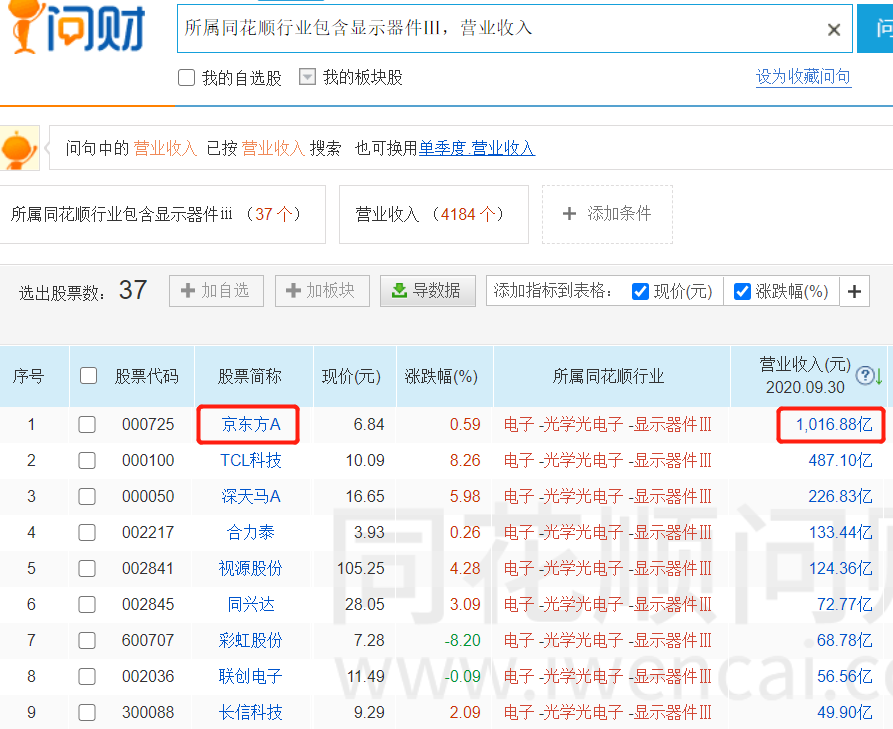The image size is (893, 729).
Task: Check the box for stock 000050
Action: 87,497
